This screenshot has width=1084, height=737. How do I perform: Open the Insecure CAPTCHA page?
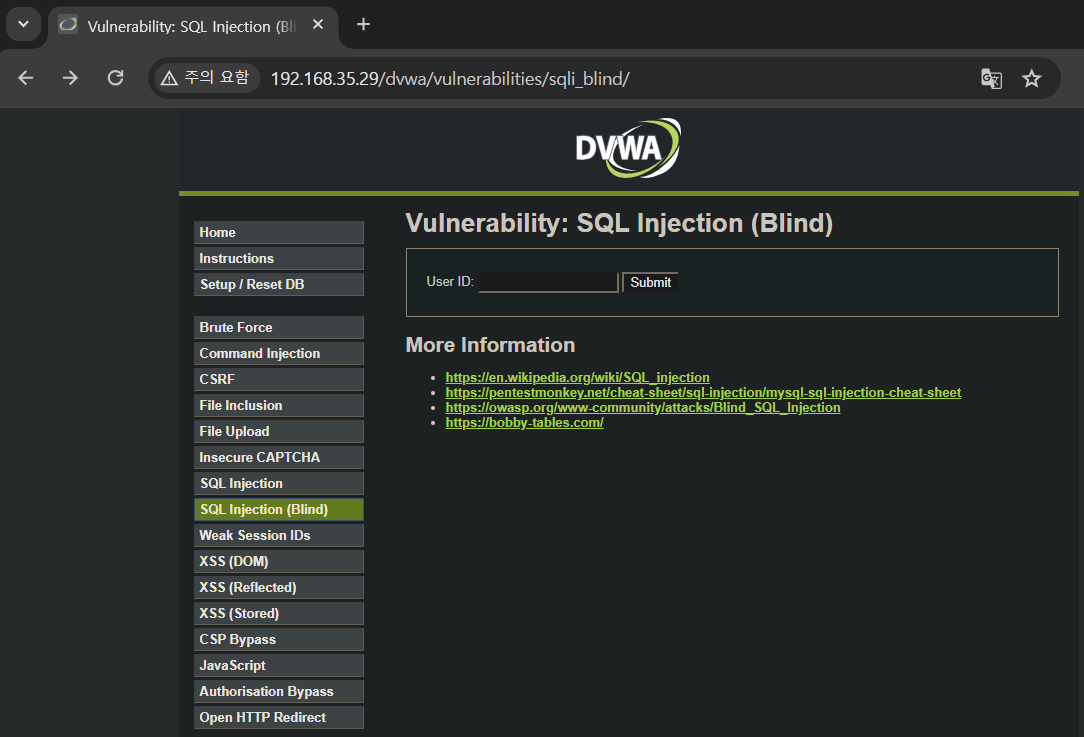(x=279, y=458)
